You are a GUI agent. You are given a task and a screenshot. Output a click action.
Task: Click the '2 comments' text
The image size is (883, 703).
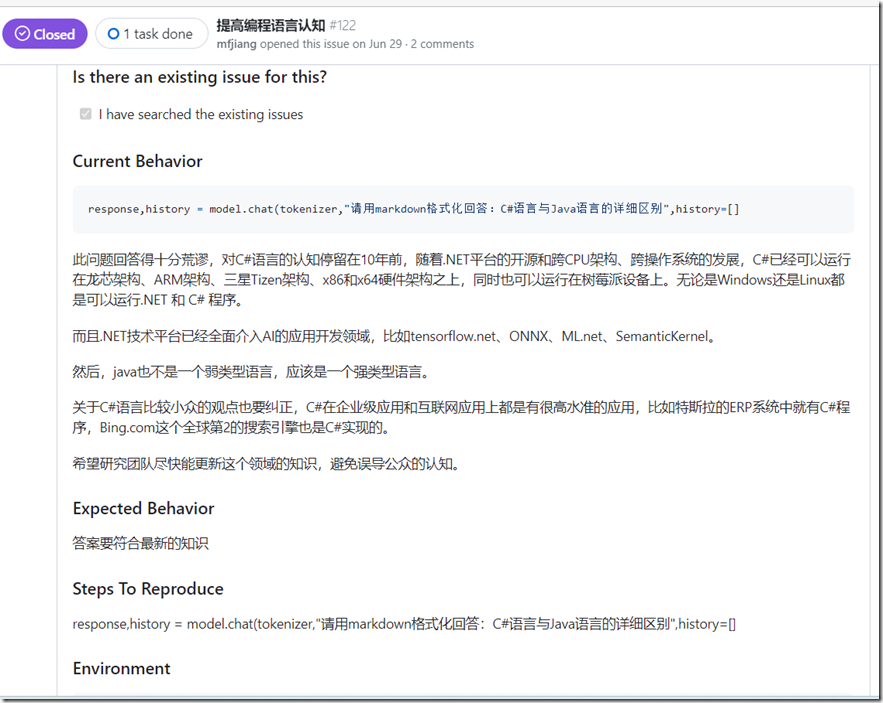(443, 44)
